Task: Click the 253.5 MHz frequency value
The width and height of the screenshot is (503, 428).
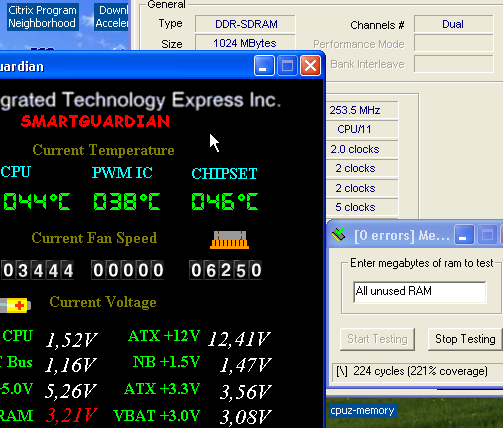Action: (362, 110)
